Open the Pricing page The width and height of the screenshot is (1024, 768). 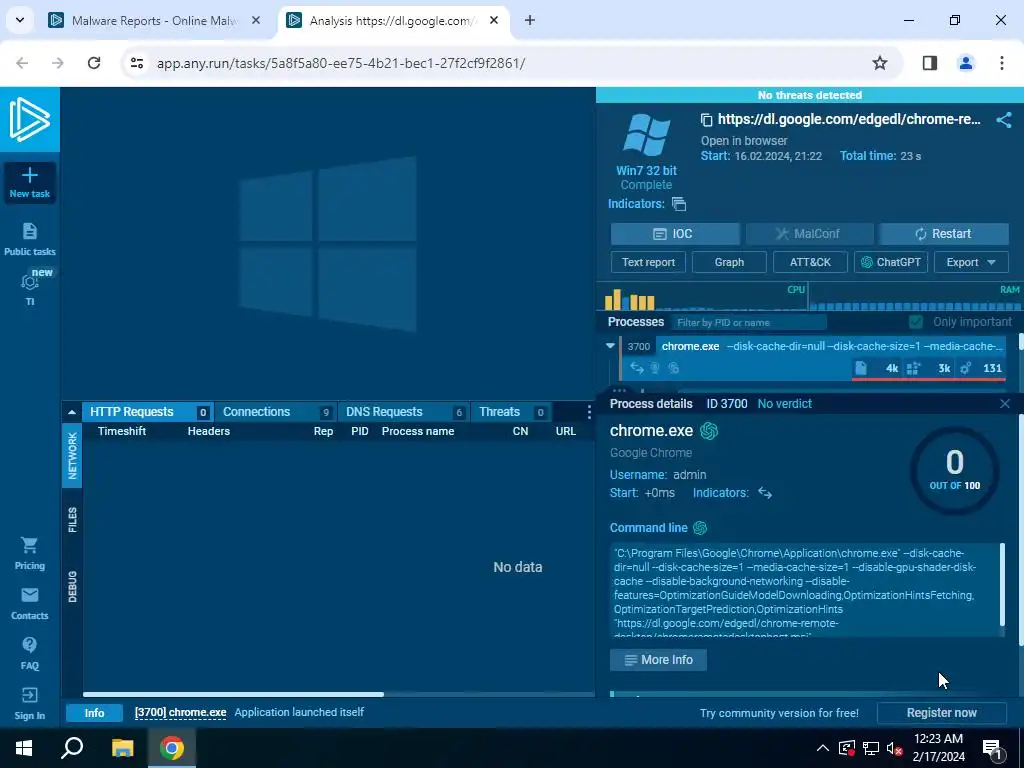29,553
